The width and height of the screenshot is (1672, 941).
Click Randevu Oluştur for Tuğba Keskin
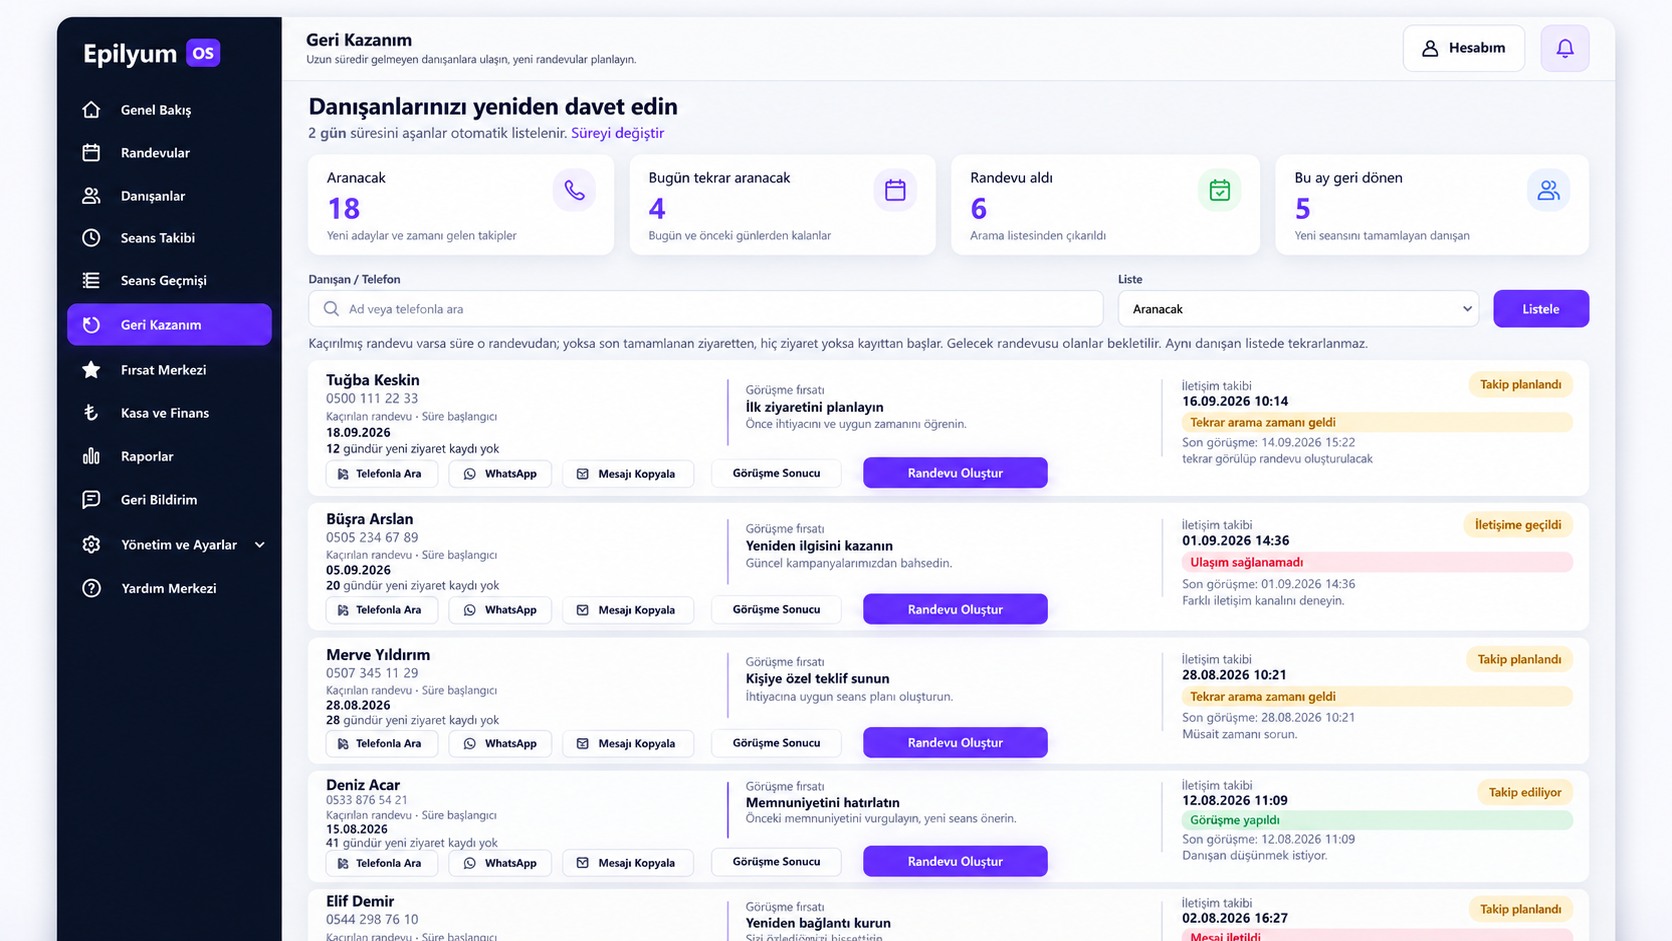[x=955, y=473]
